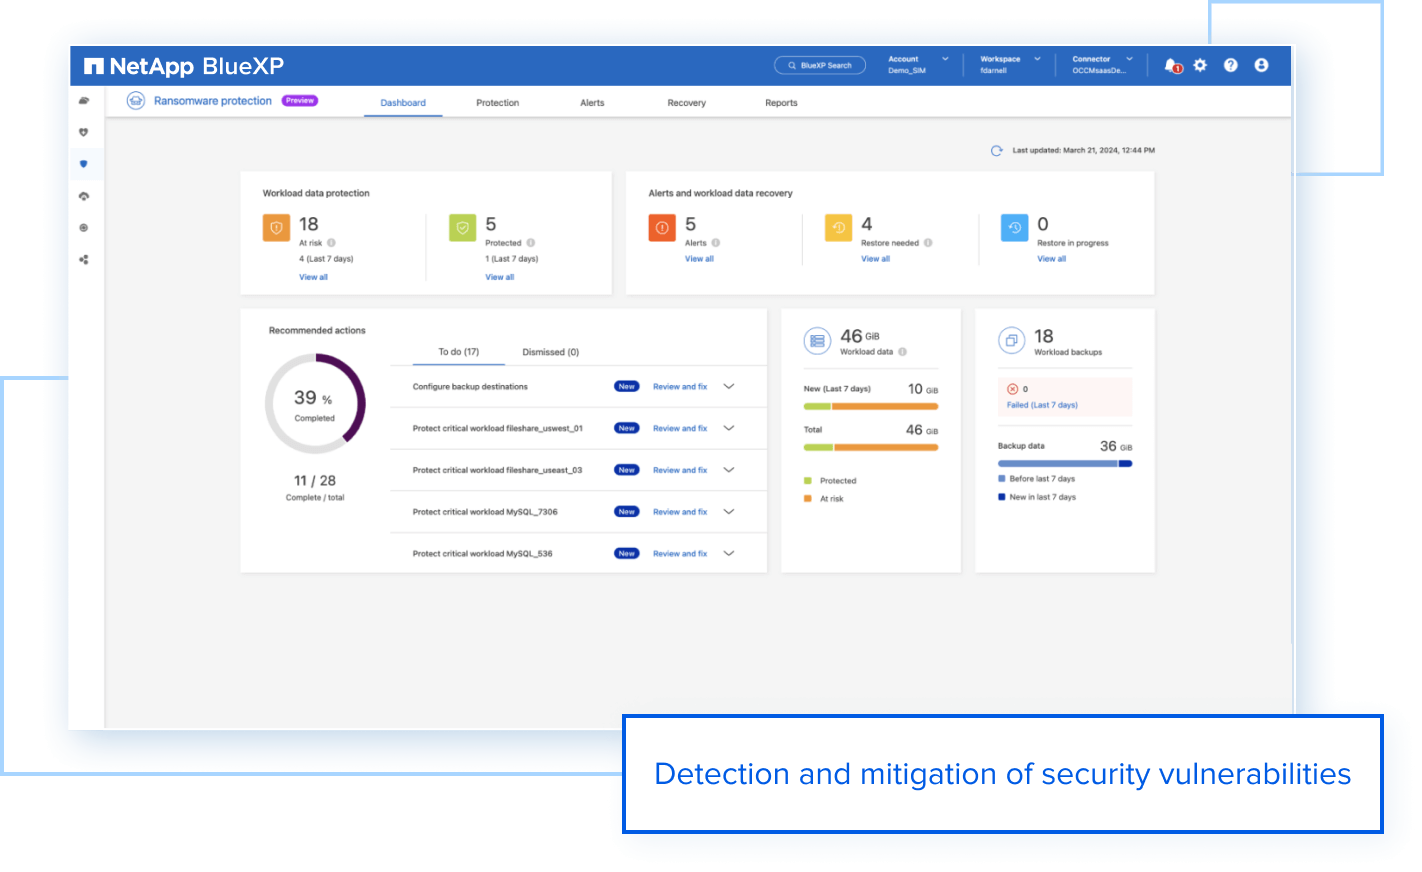Open the Recovery tab
Image resolution: width=1422 pixels, height=872 pixels.
pos(686,102)
